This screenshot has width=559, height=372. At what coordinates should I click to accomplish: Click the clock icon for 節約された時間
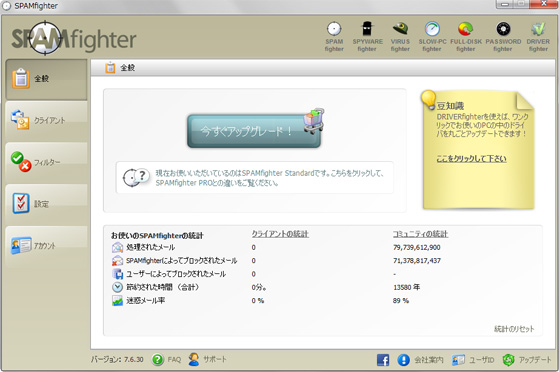[x=117, y=287]
